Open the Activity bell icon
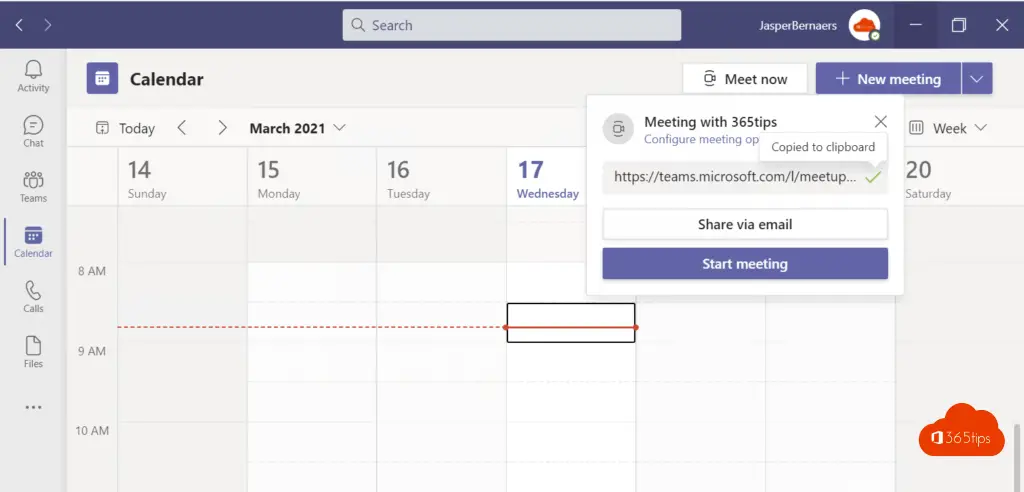 click(x=33, y=75)
